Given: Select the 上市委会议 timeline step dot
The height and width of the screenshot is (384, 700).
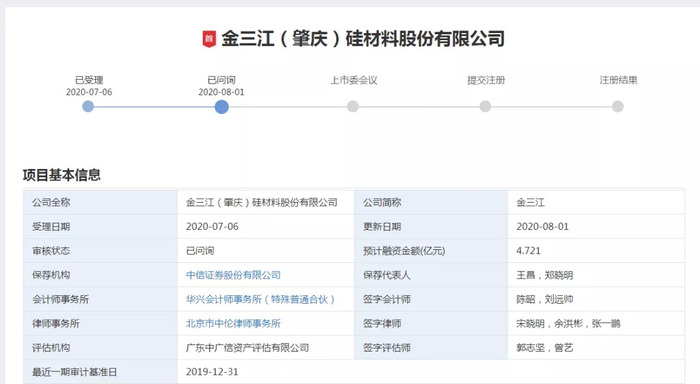Looking at the screenshot, I should pyautogui.click(x=353, y=106).
